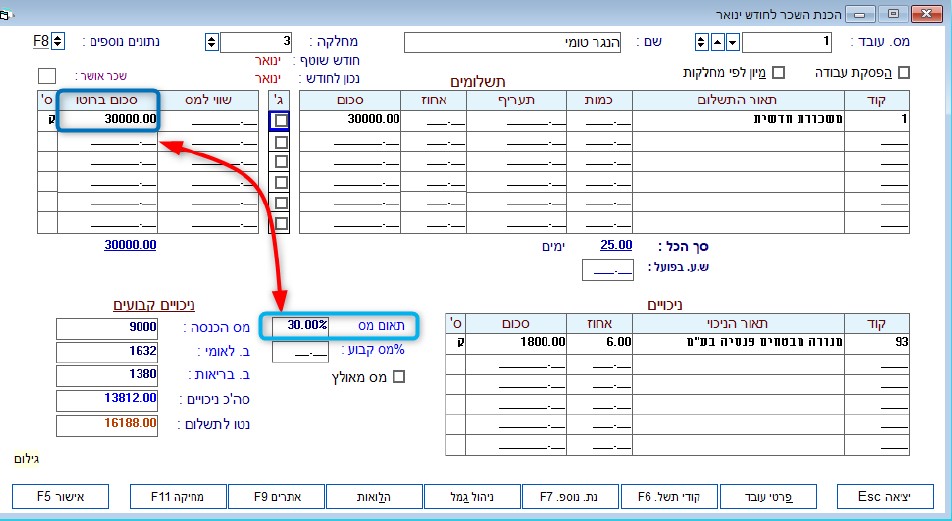Click the כמות column header
The width and height of the screenshot is (952, 521).
click(599, 100)
